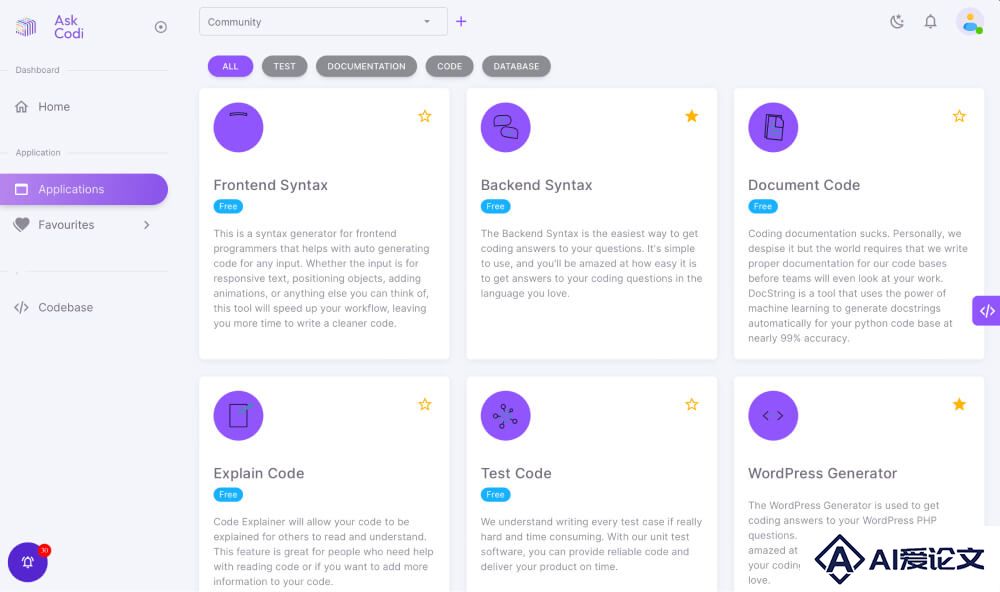Click the AskCodi logo
1000x592 pixels.
coord(49,27)
